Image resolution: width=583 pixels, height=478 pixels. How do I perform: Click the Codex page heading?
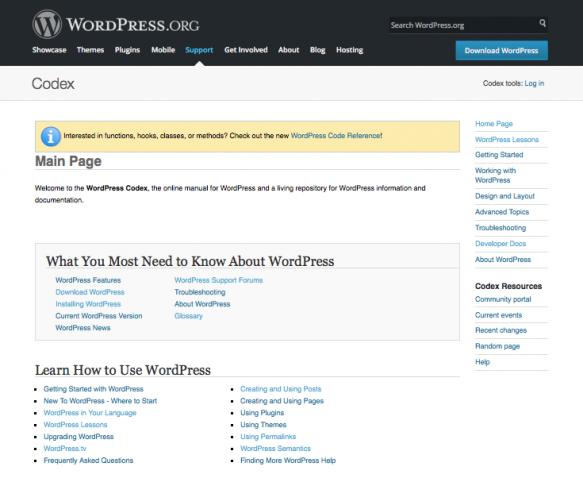(53, 84)
